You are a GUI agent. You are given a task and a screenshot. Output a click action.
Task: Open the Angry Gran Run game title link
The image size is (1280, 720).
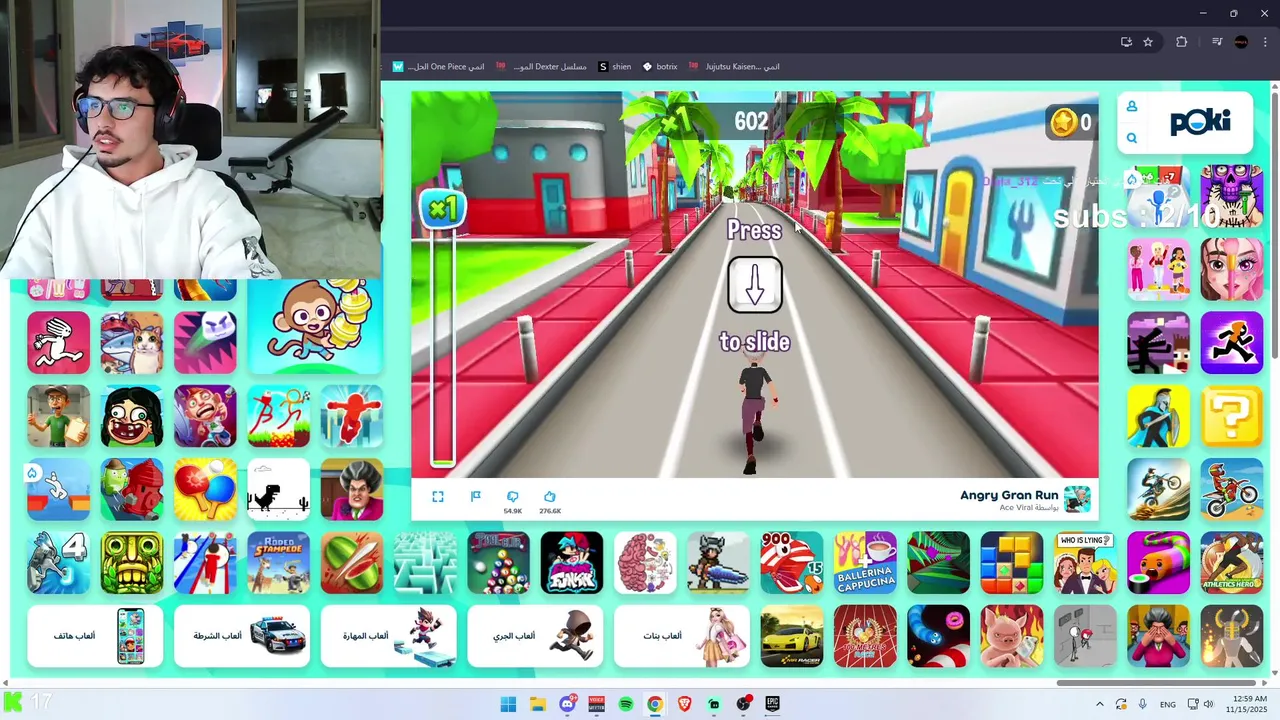tap(1009, 495)
